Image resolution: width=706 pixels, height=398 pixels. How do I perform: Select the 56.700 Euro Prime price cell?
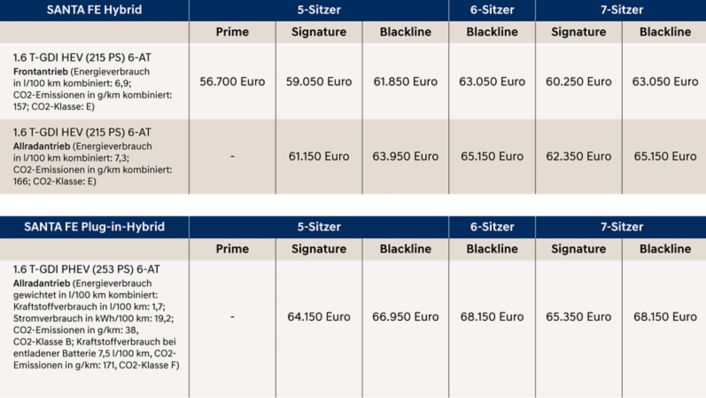(x=232, y=81)
